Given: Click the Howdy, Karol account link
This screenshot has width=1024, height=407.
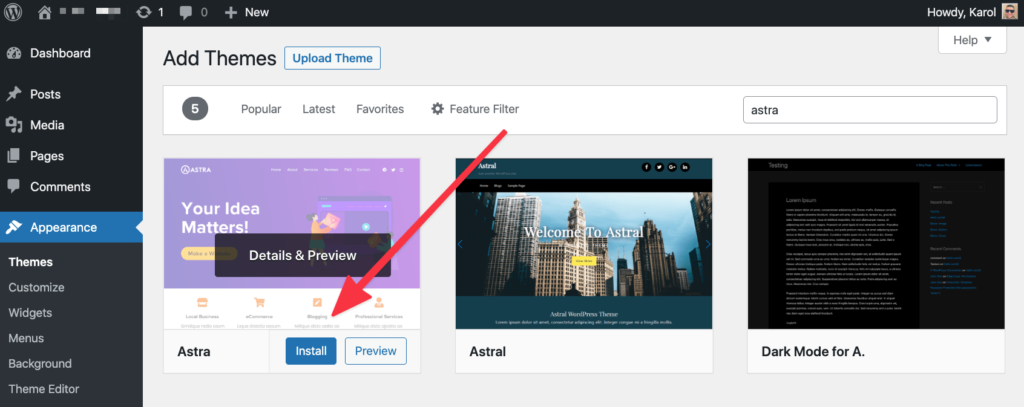Looking at the screenshot, I should click(x=961, y=12).
